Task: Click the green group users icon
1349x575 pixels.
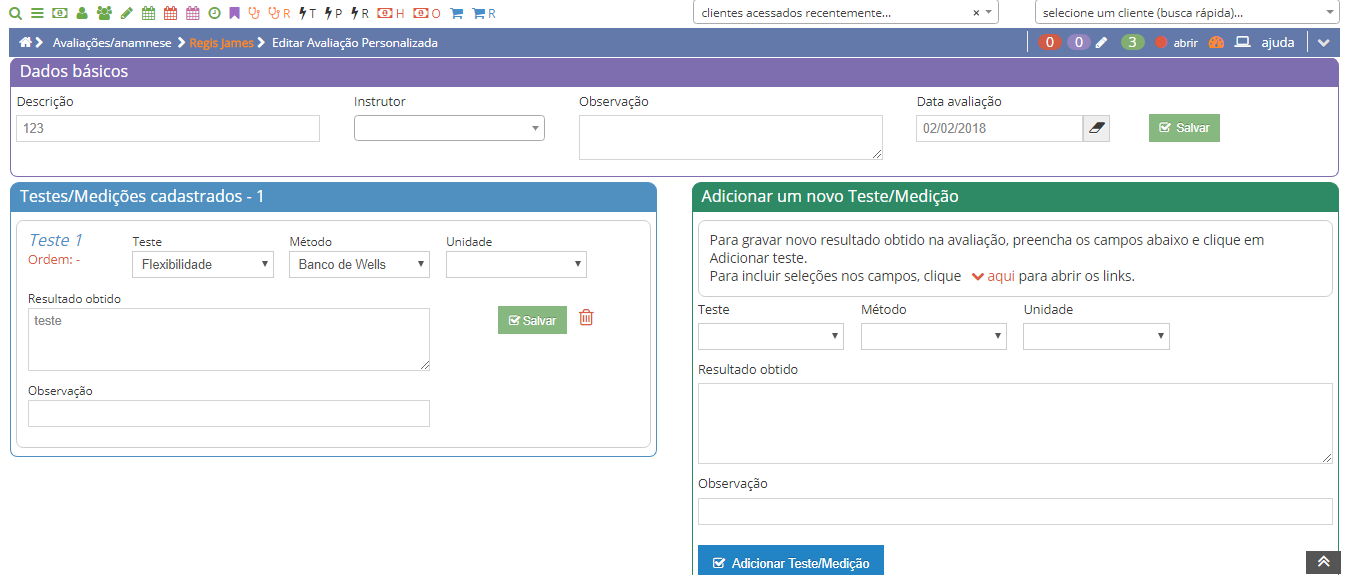Action: coord(104,14)
